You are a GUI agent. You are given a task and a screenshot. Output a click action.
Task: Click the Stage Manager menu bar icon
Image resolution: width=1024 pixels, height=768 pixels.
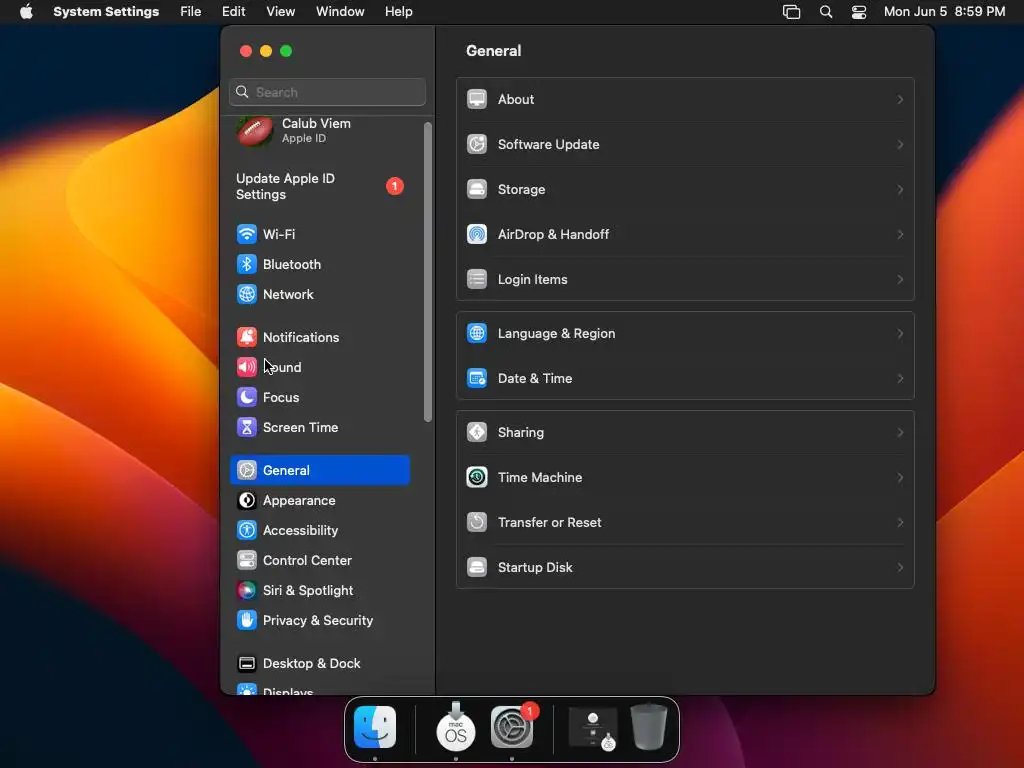click(x=792, y=12)
